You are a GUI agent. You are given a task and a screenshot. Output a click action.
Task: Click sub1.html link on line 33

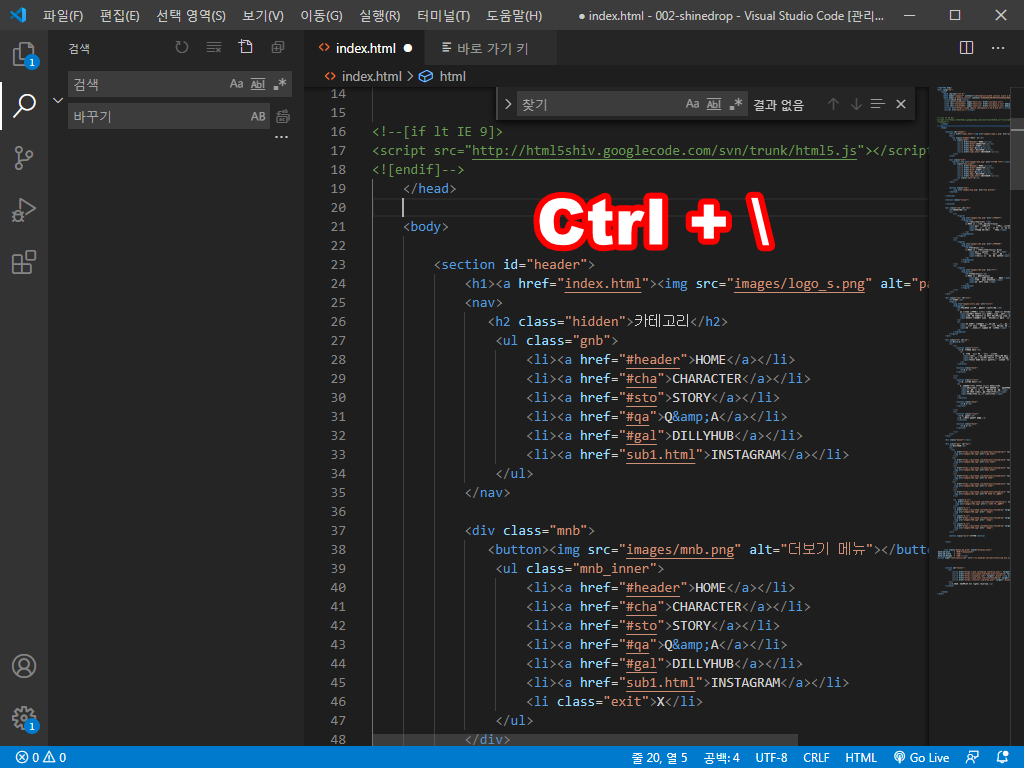(x=660, y=455)
